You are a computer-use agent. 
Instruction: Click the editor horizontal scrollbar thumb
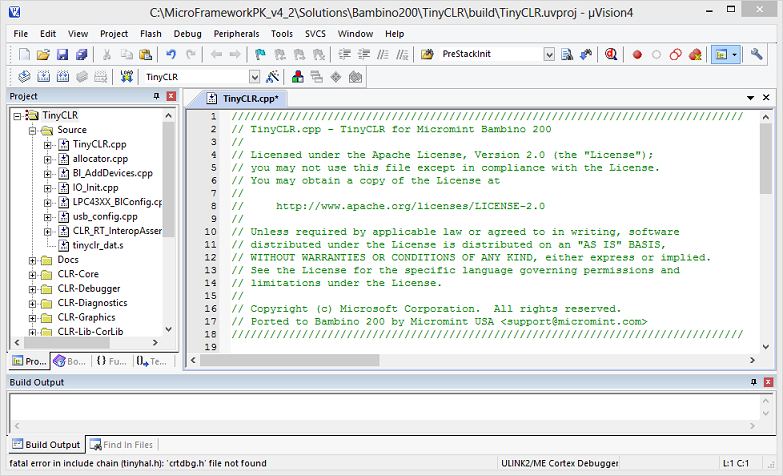tap(290, 360)
